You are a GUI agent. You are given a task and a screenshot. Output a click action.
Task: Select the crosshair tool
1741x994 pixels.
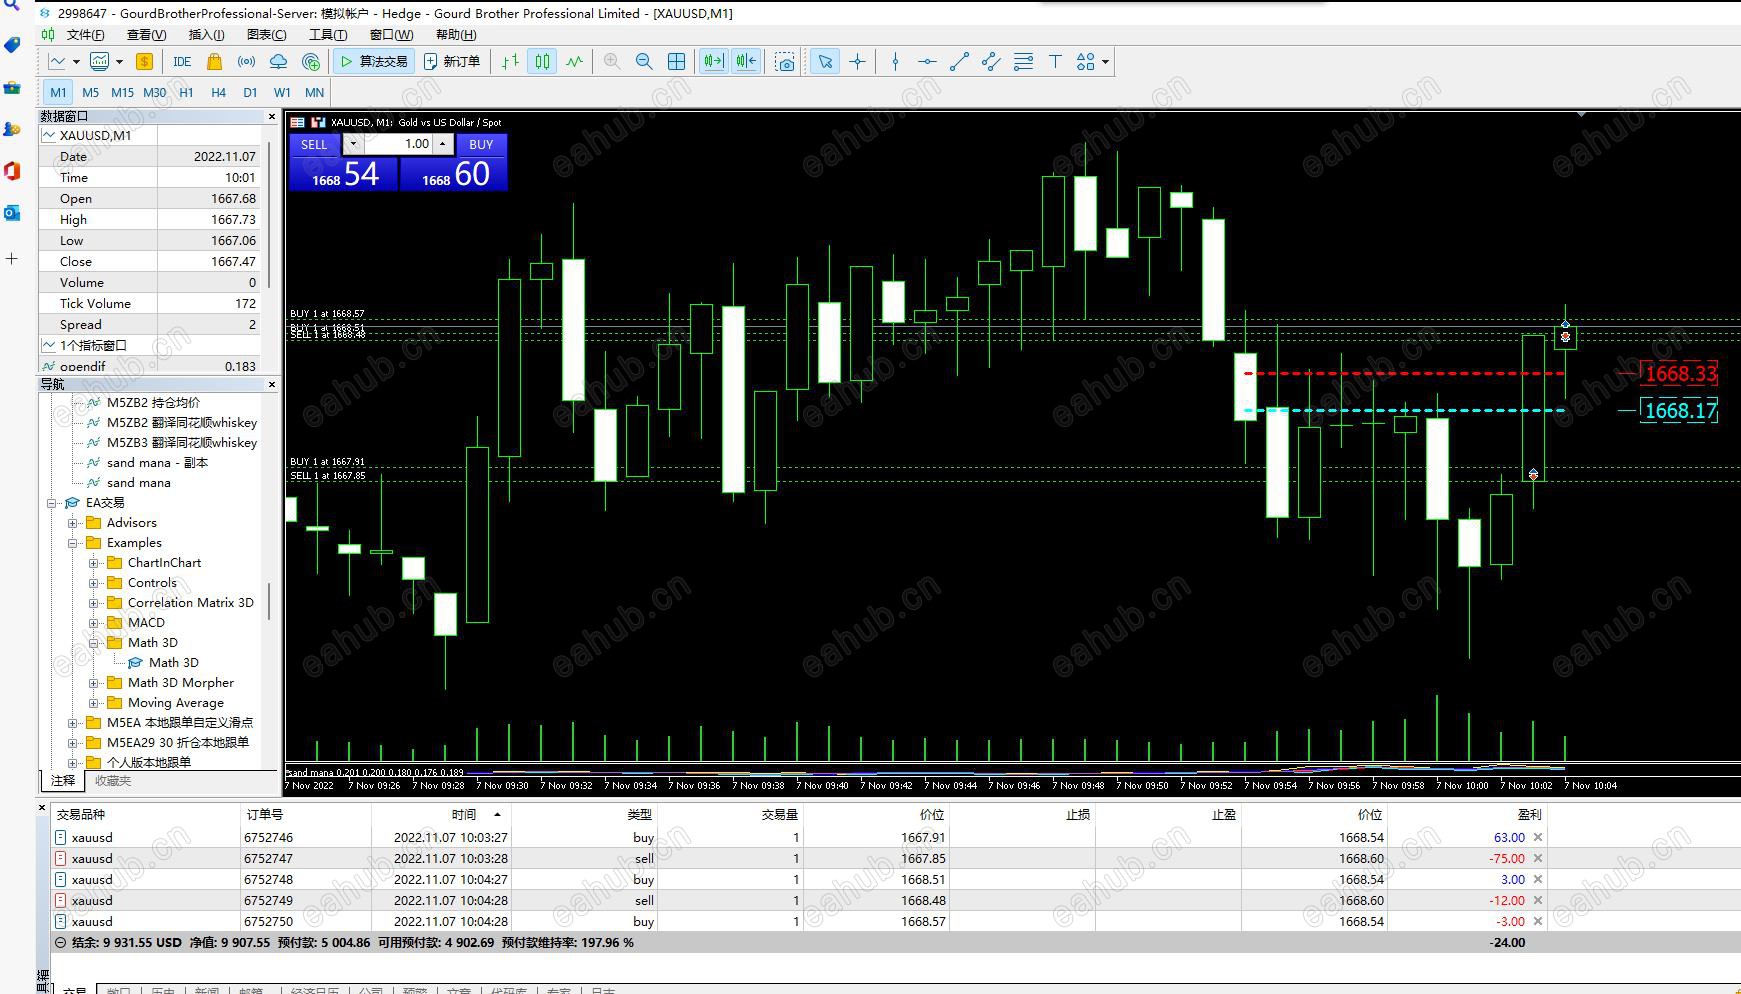[x=857, y=62]
